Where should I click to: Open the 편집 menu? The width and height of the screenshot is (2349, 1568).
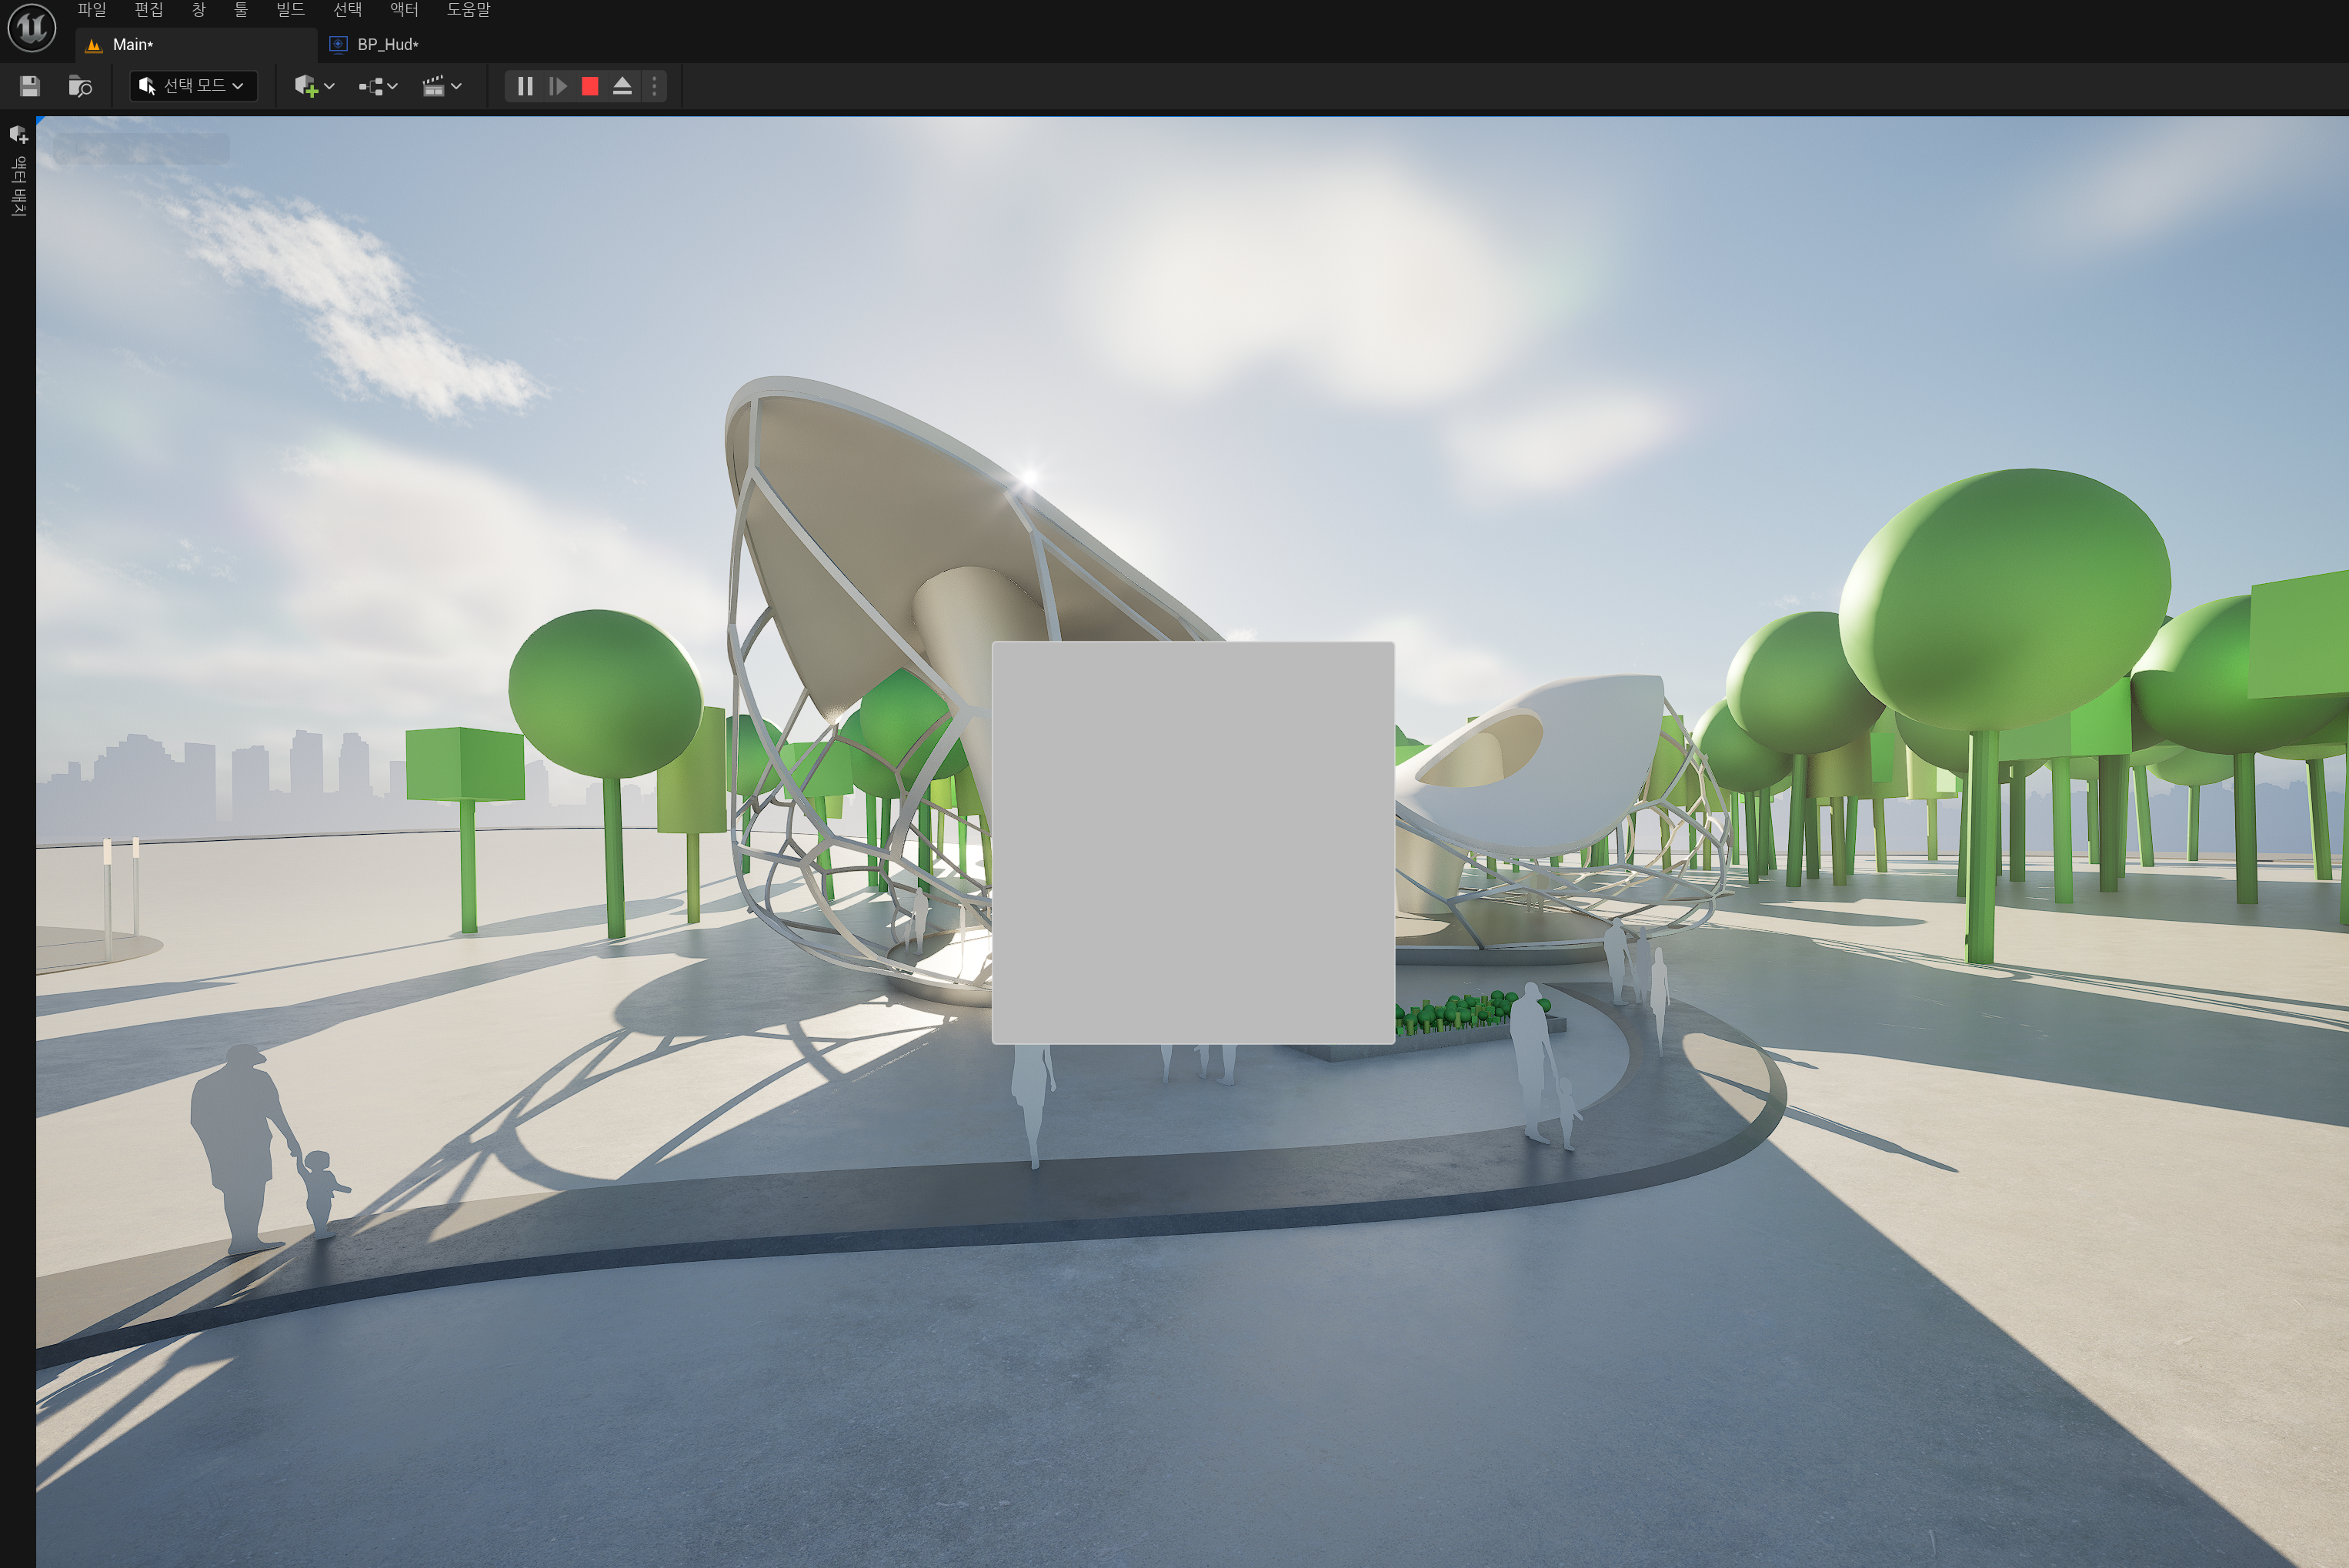click(x=148, y=10)
